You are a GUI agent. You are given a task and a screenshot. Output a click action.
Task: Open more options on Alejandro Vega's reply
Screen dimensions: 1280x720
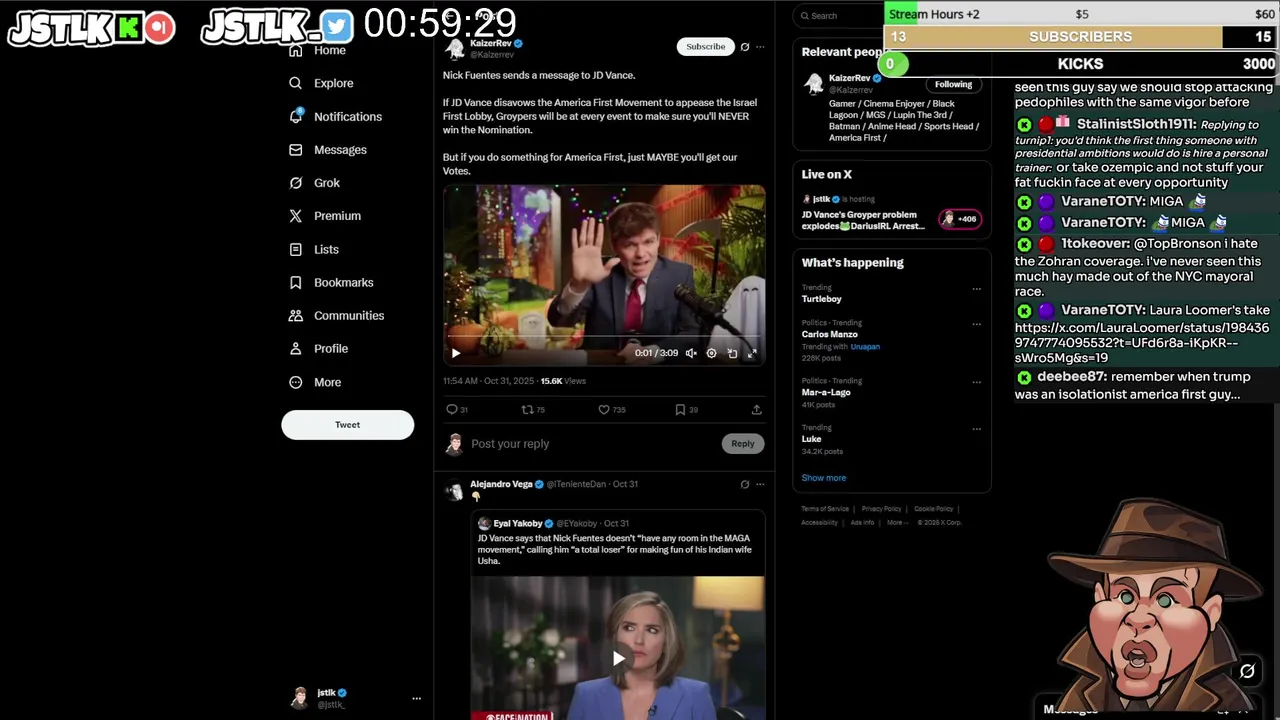[x=760, y=484]
